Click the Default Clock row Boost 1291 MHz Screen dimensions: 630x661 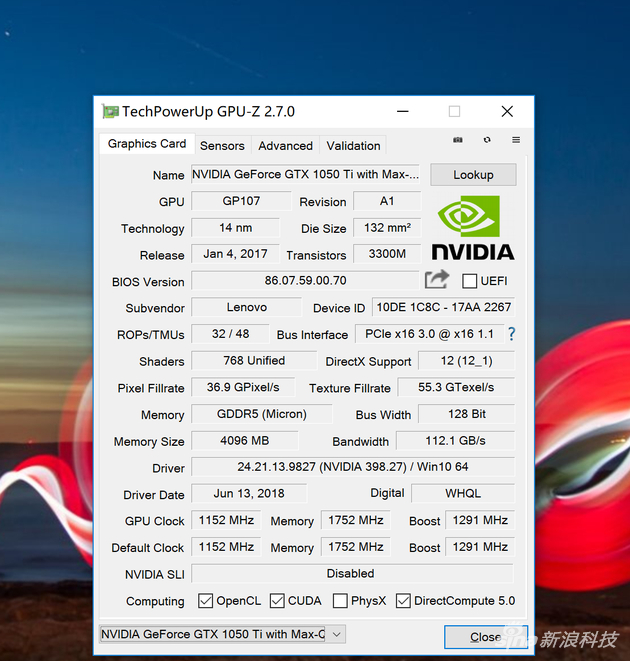pos(480,547)
